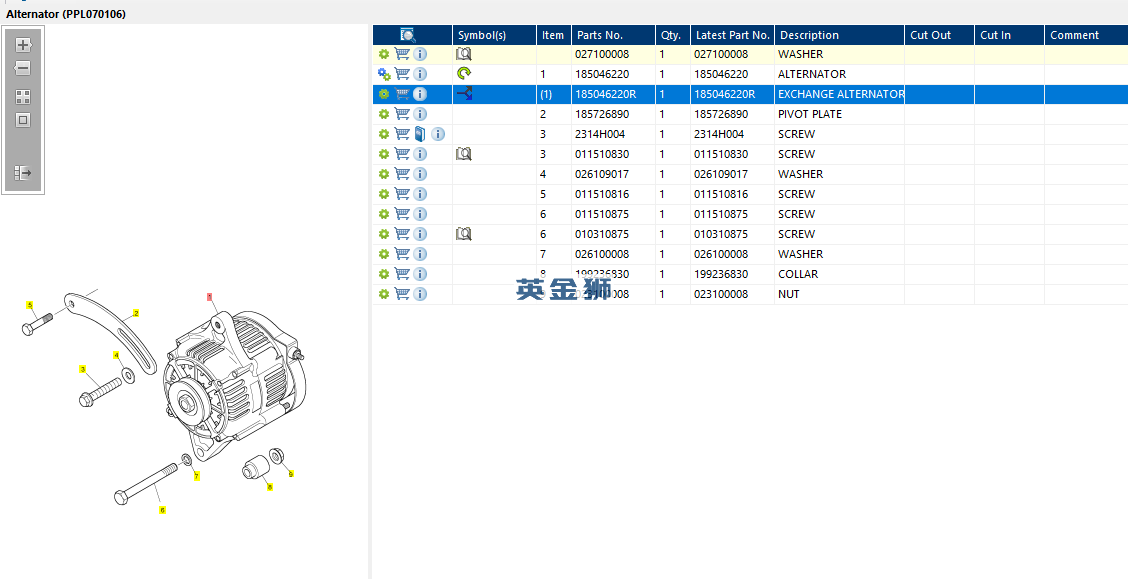Add SCREW 011510875 to cart
This screenshot has height=579, width=1128.
pos(402,214)
